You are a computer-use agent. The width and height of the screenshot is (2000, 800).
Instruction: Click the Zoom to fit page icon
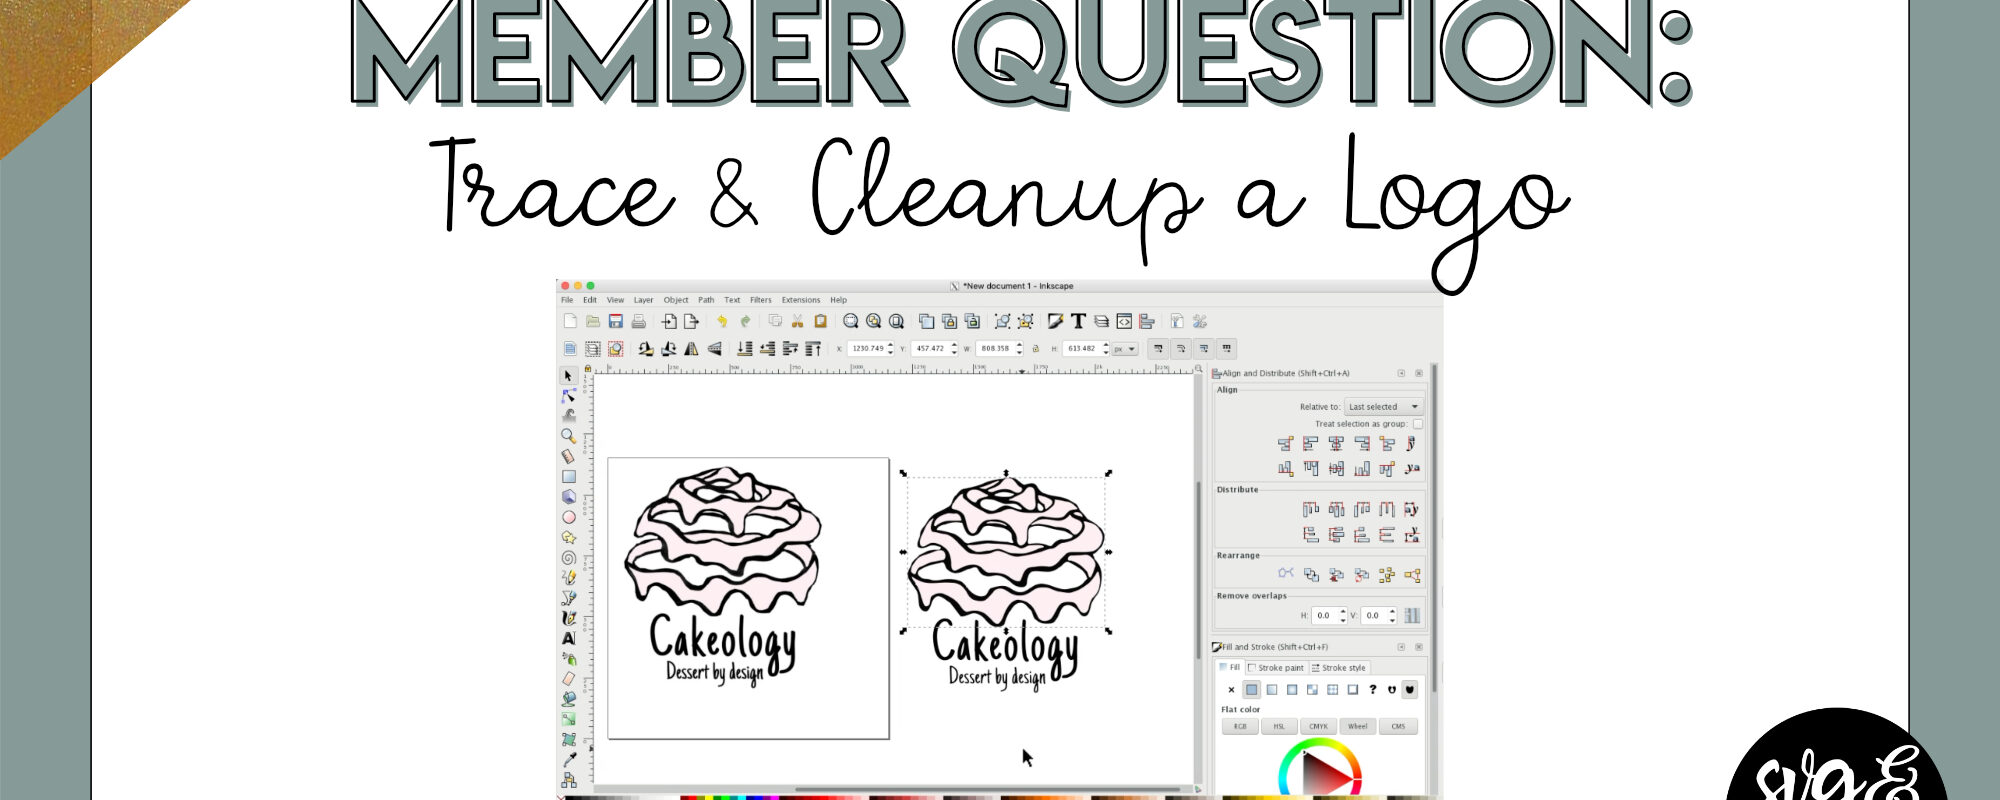click(896, 321)
